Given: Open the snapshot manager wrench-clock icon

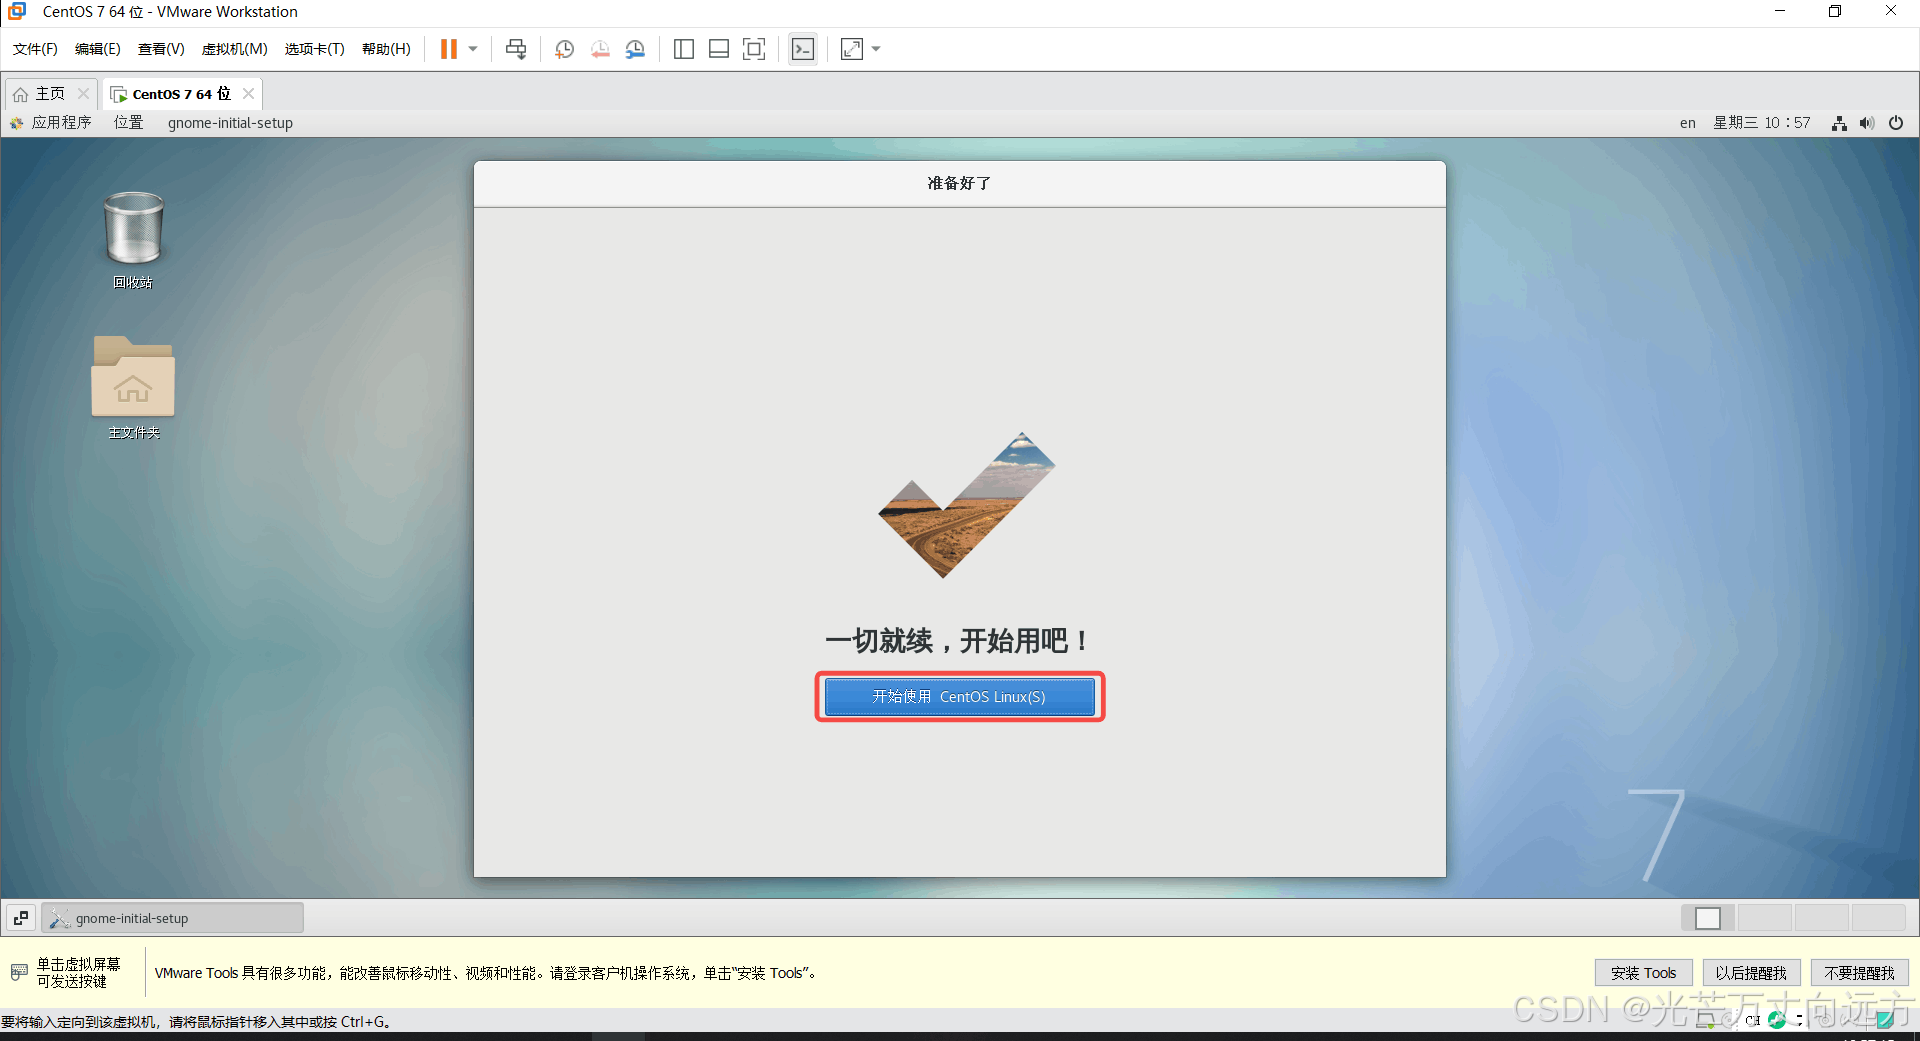Looking at the screenshot, I should coord(635,49).
